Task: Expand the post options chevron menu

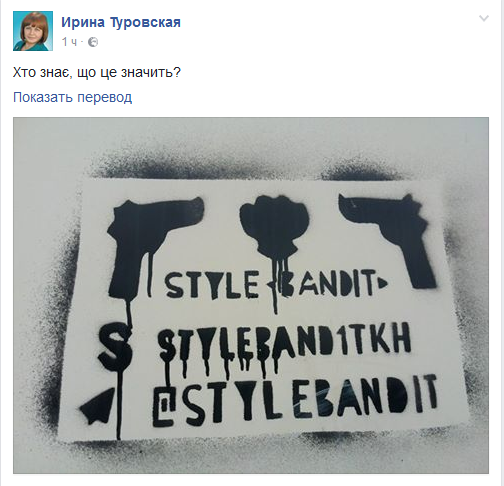Action: click(x=484, y=18)
